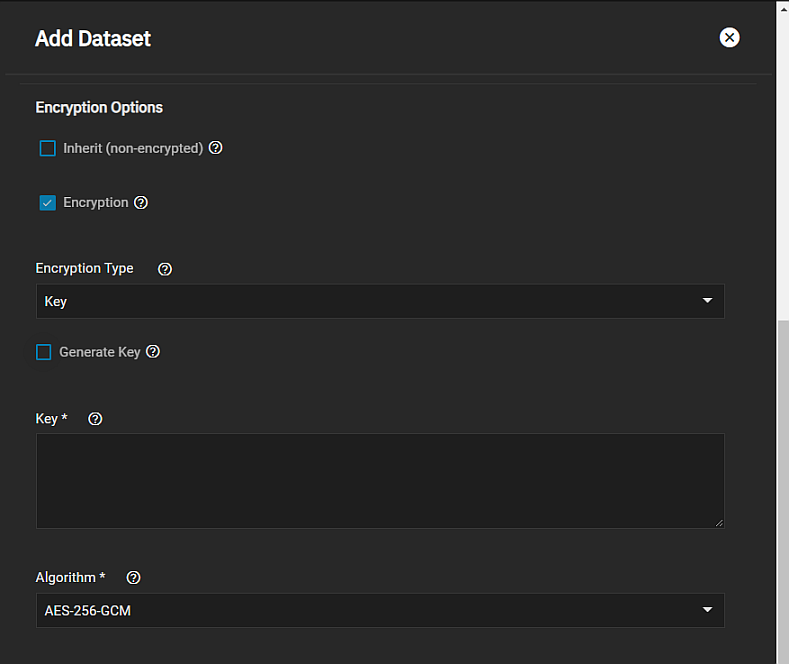Screen dimensions: 789x664
Task: Click the 'Generate Key' label text
Action: [x=100, y=352]
